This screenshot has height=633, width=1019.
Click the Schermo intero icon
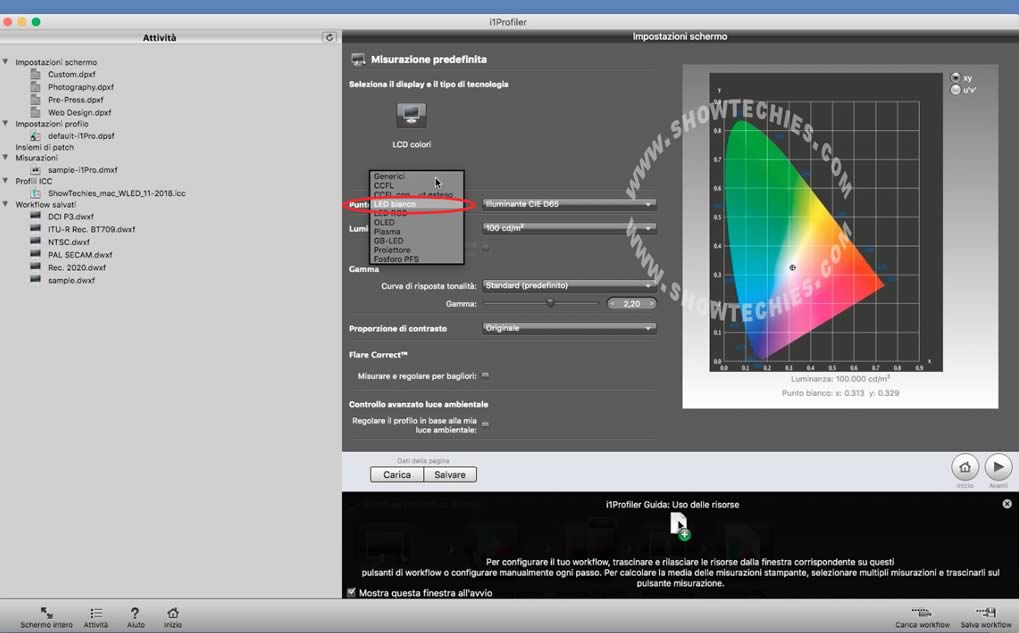[x=46, y=612]
